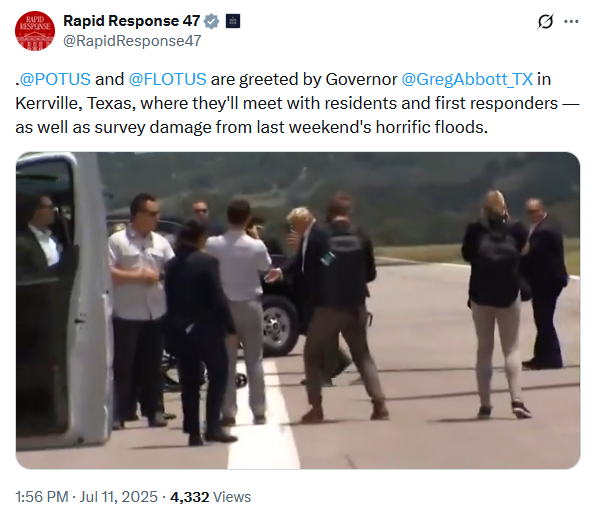Open the Grok explain-post icon

pos(545,22)
